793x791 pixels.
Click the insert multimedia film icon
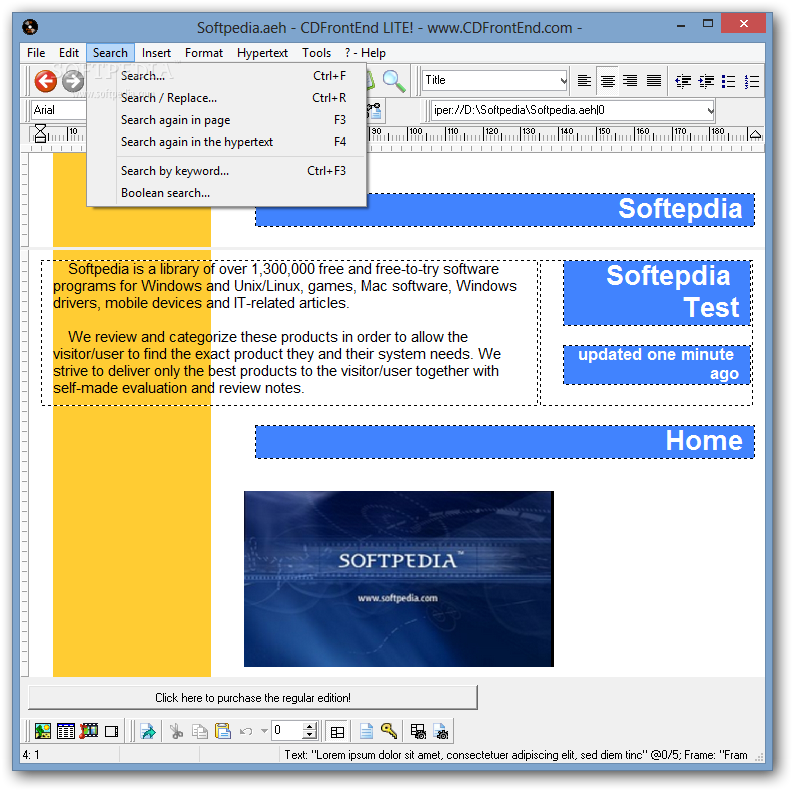pyautogui.click(x=89, y=731)
